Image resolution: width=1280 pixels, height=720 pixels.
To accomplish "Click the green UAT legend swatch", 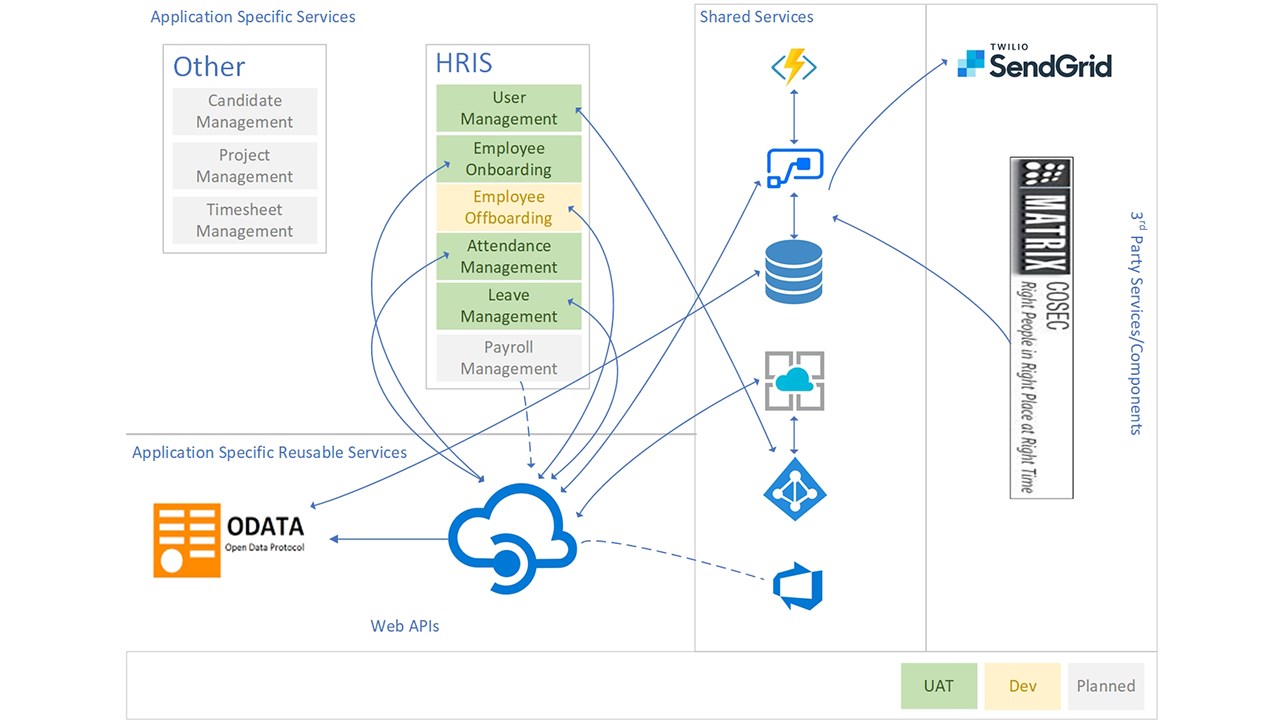I will [x=939, y=686].
